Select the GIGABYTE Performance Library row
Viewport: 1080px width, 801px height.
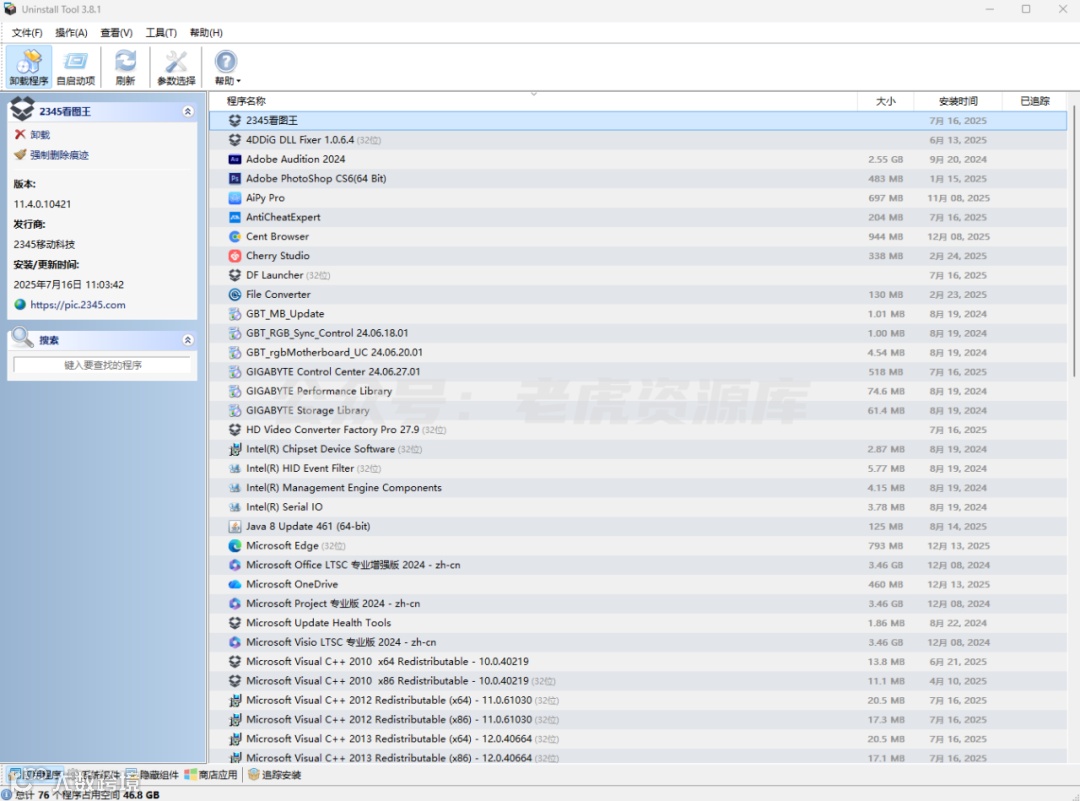point(638,391)
